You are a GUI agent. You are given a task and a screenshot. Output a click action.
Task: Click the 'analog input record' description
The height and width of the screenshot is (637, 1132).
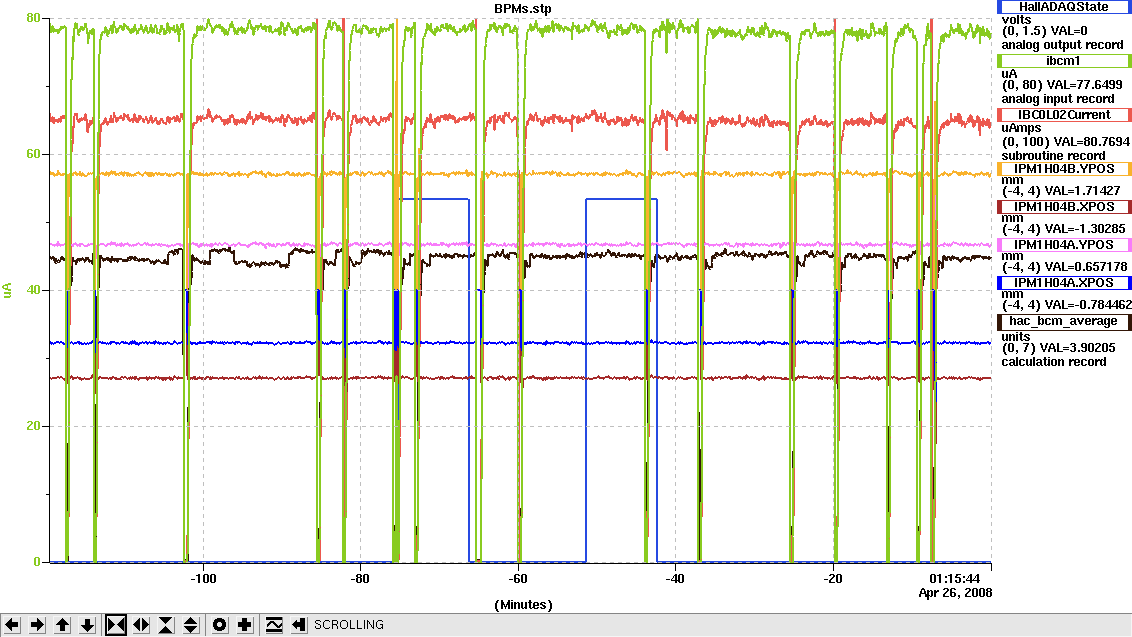[x=1058, y=99]
